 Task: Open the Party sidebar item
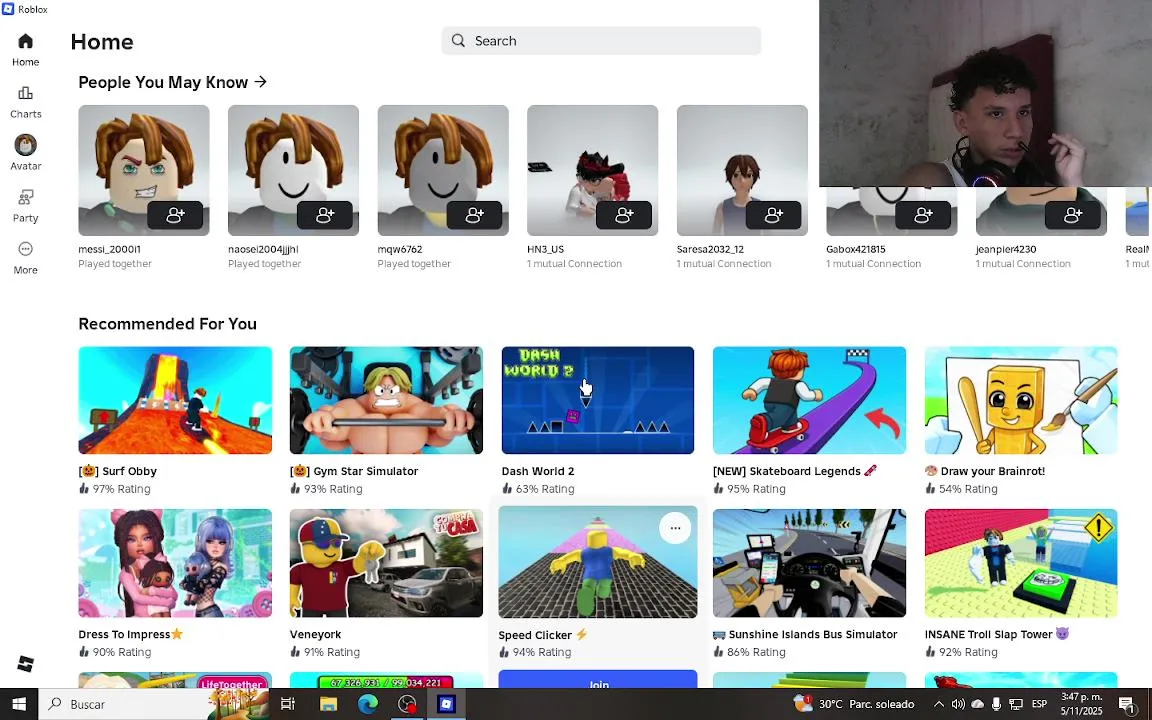(25, 206)
